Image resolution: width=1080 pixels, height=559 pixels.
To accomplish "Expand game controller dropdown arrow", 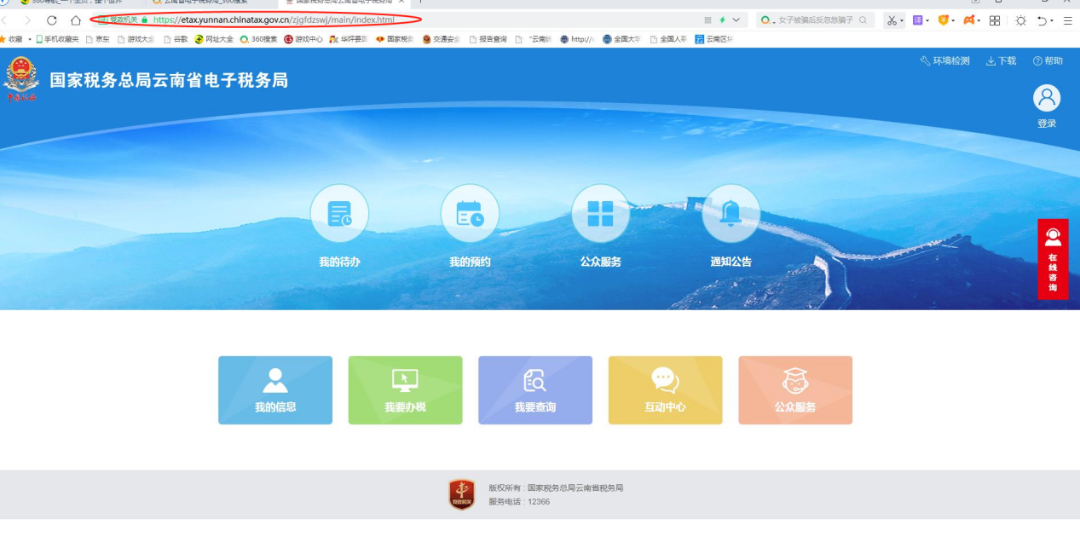I will 979,21.
